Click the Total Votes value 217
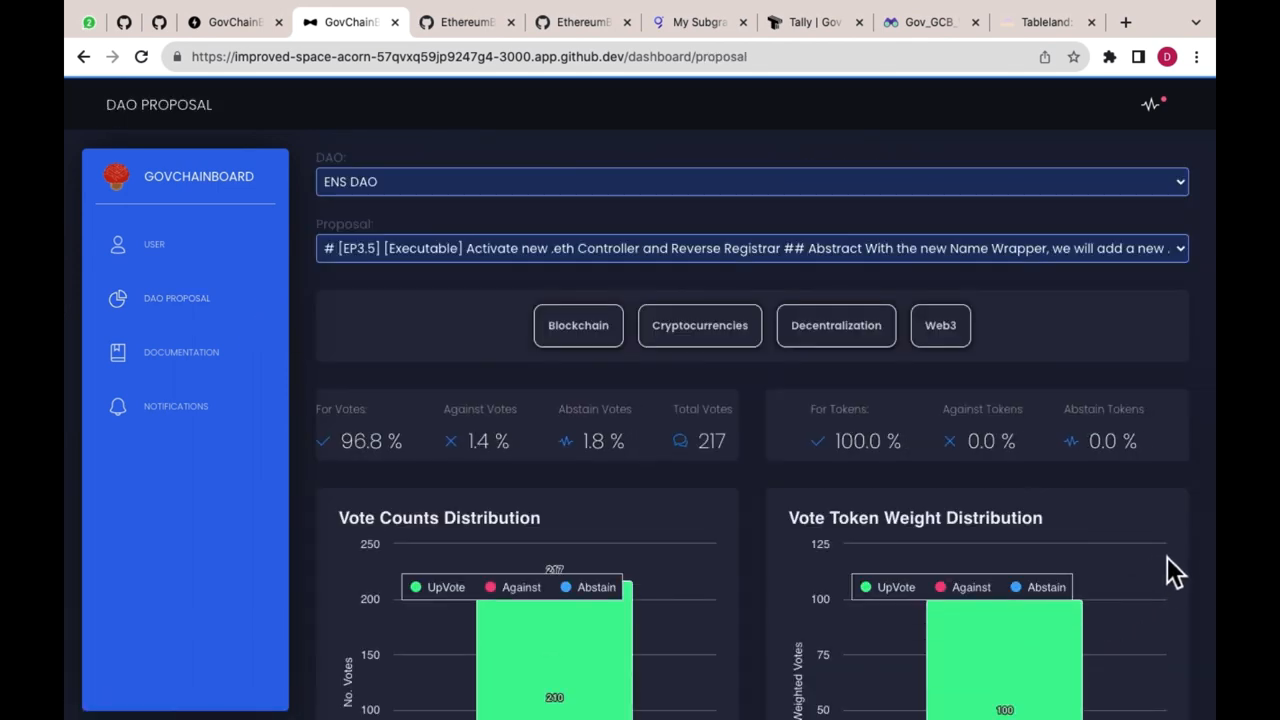 click(x=712, y=441)
